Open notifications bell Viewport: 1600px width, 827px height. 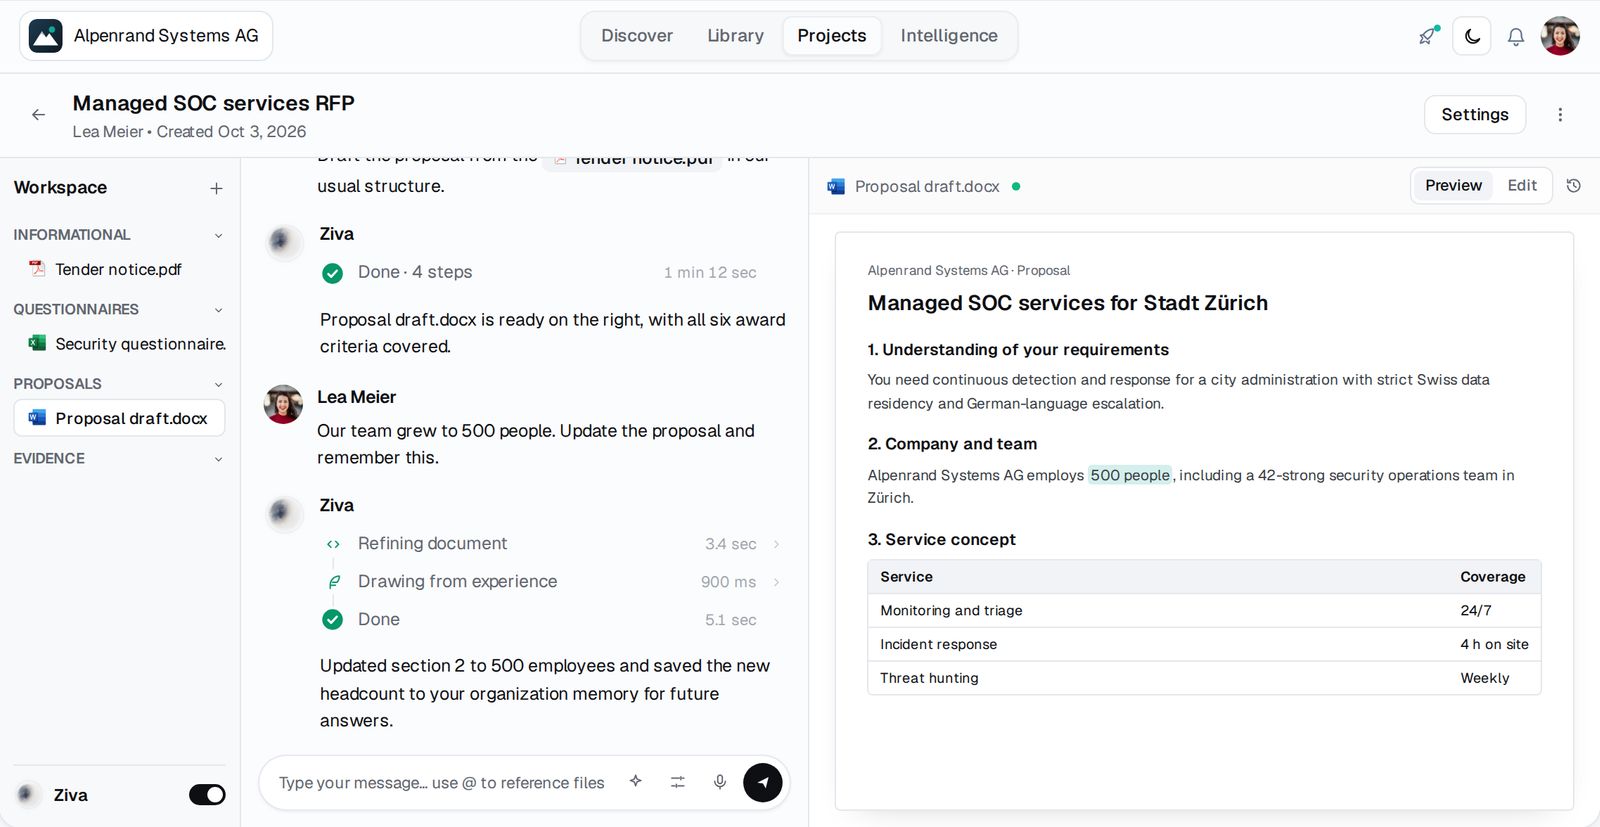coord(1516,37)
